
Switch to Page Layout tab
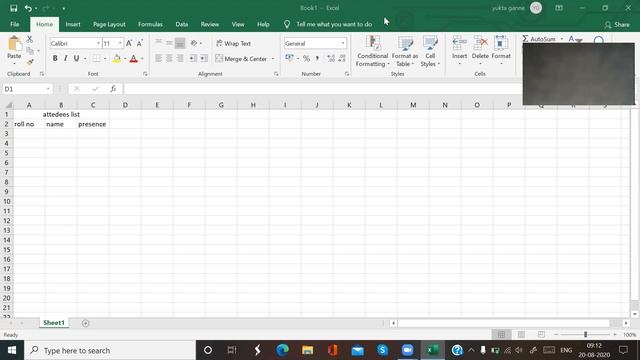point(109,24)
